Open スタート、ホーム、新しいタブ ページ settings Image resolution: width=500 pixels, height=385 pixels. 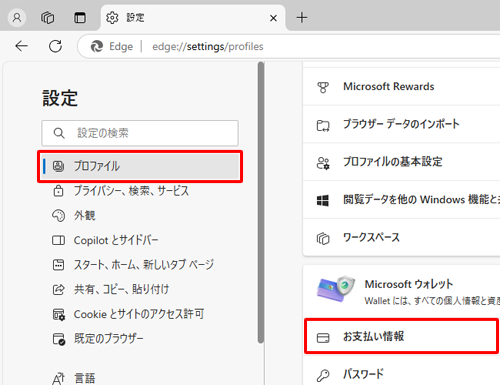tap(140, 265)
